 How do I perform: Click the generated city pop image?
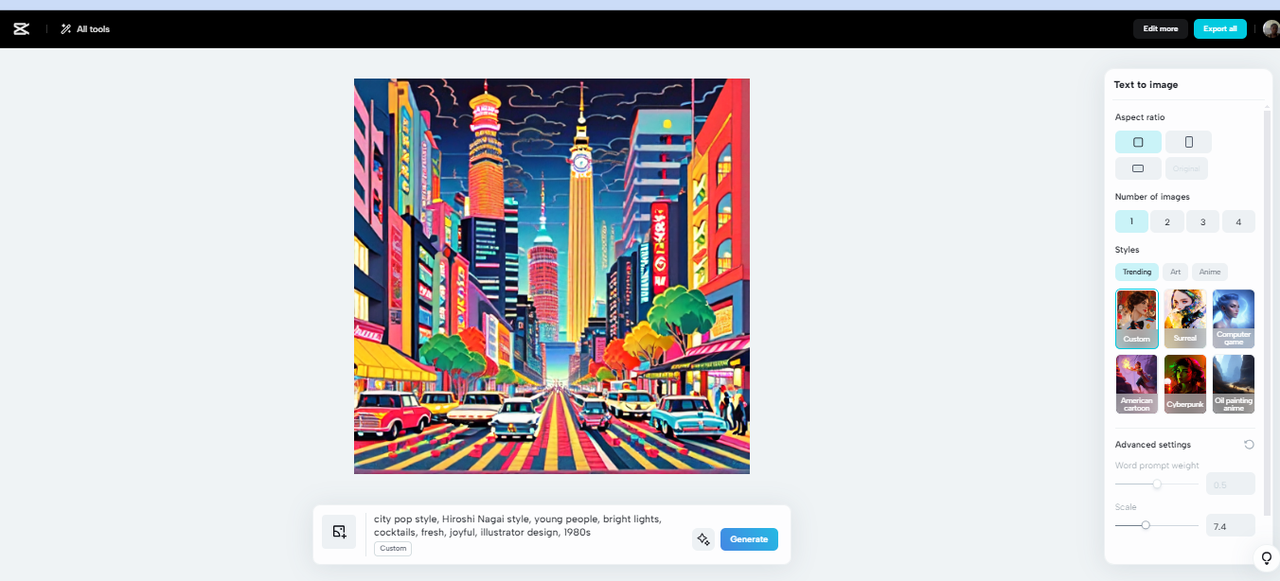(552, 276)
